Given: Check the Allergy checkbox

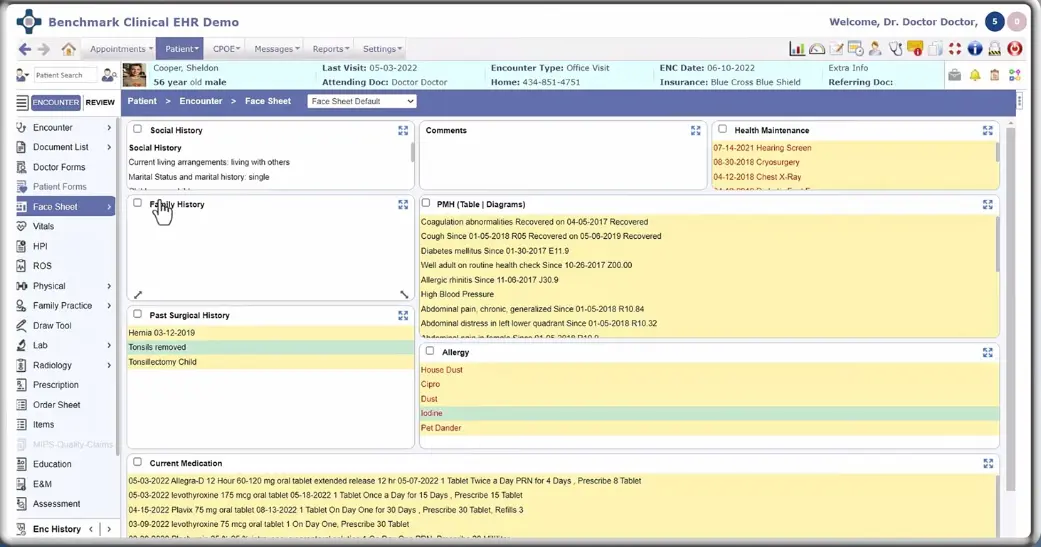Looking at the screenshot, I should pos(430,351).
